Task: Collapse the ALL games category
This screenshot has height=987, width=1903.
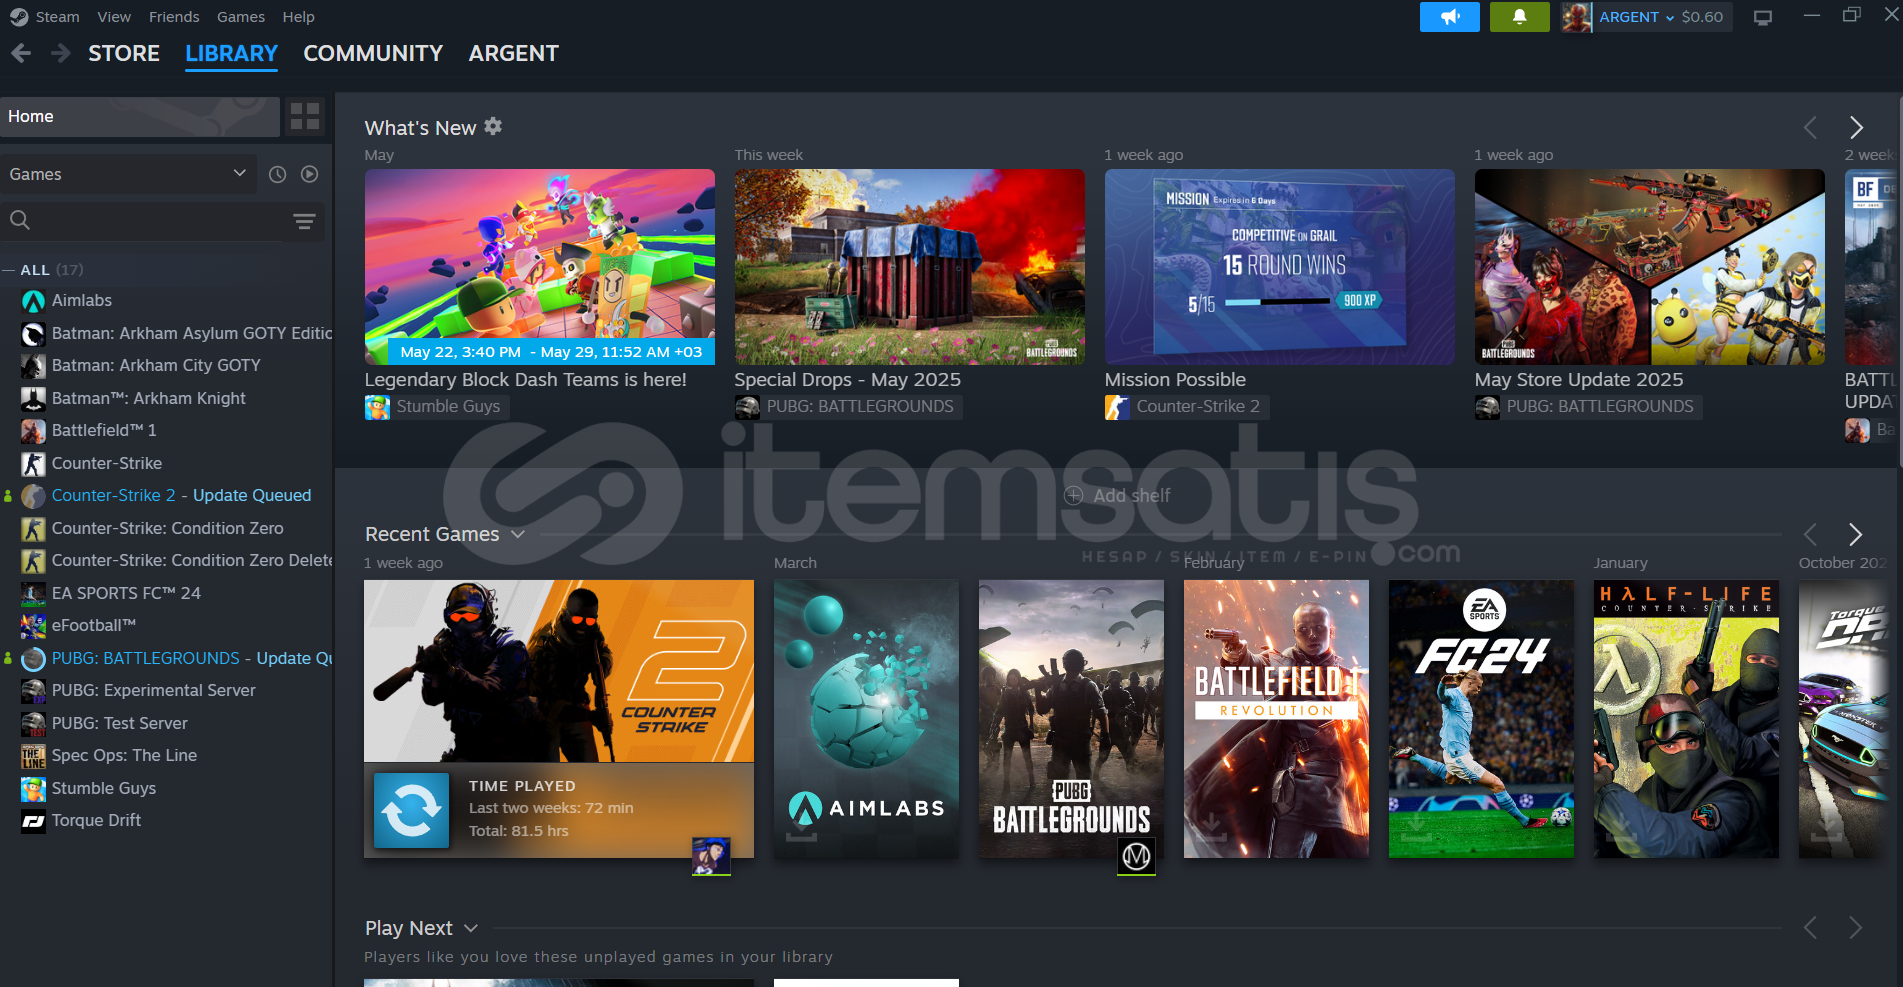Action: (9, 270)
